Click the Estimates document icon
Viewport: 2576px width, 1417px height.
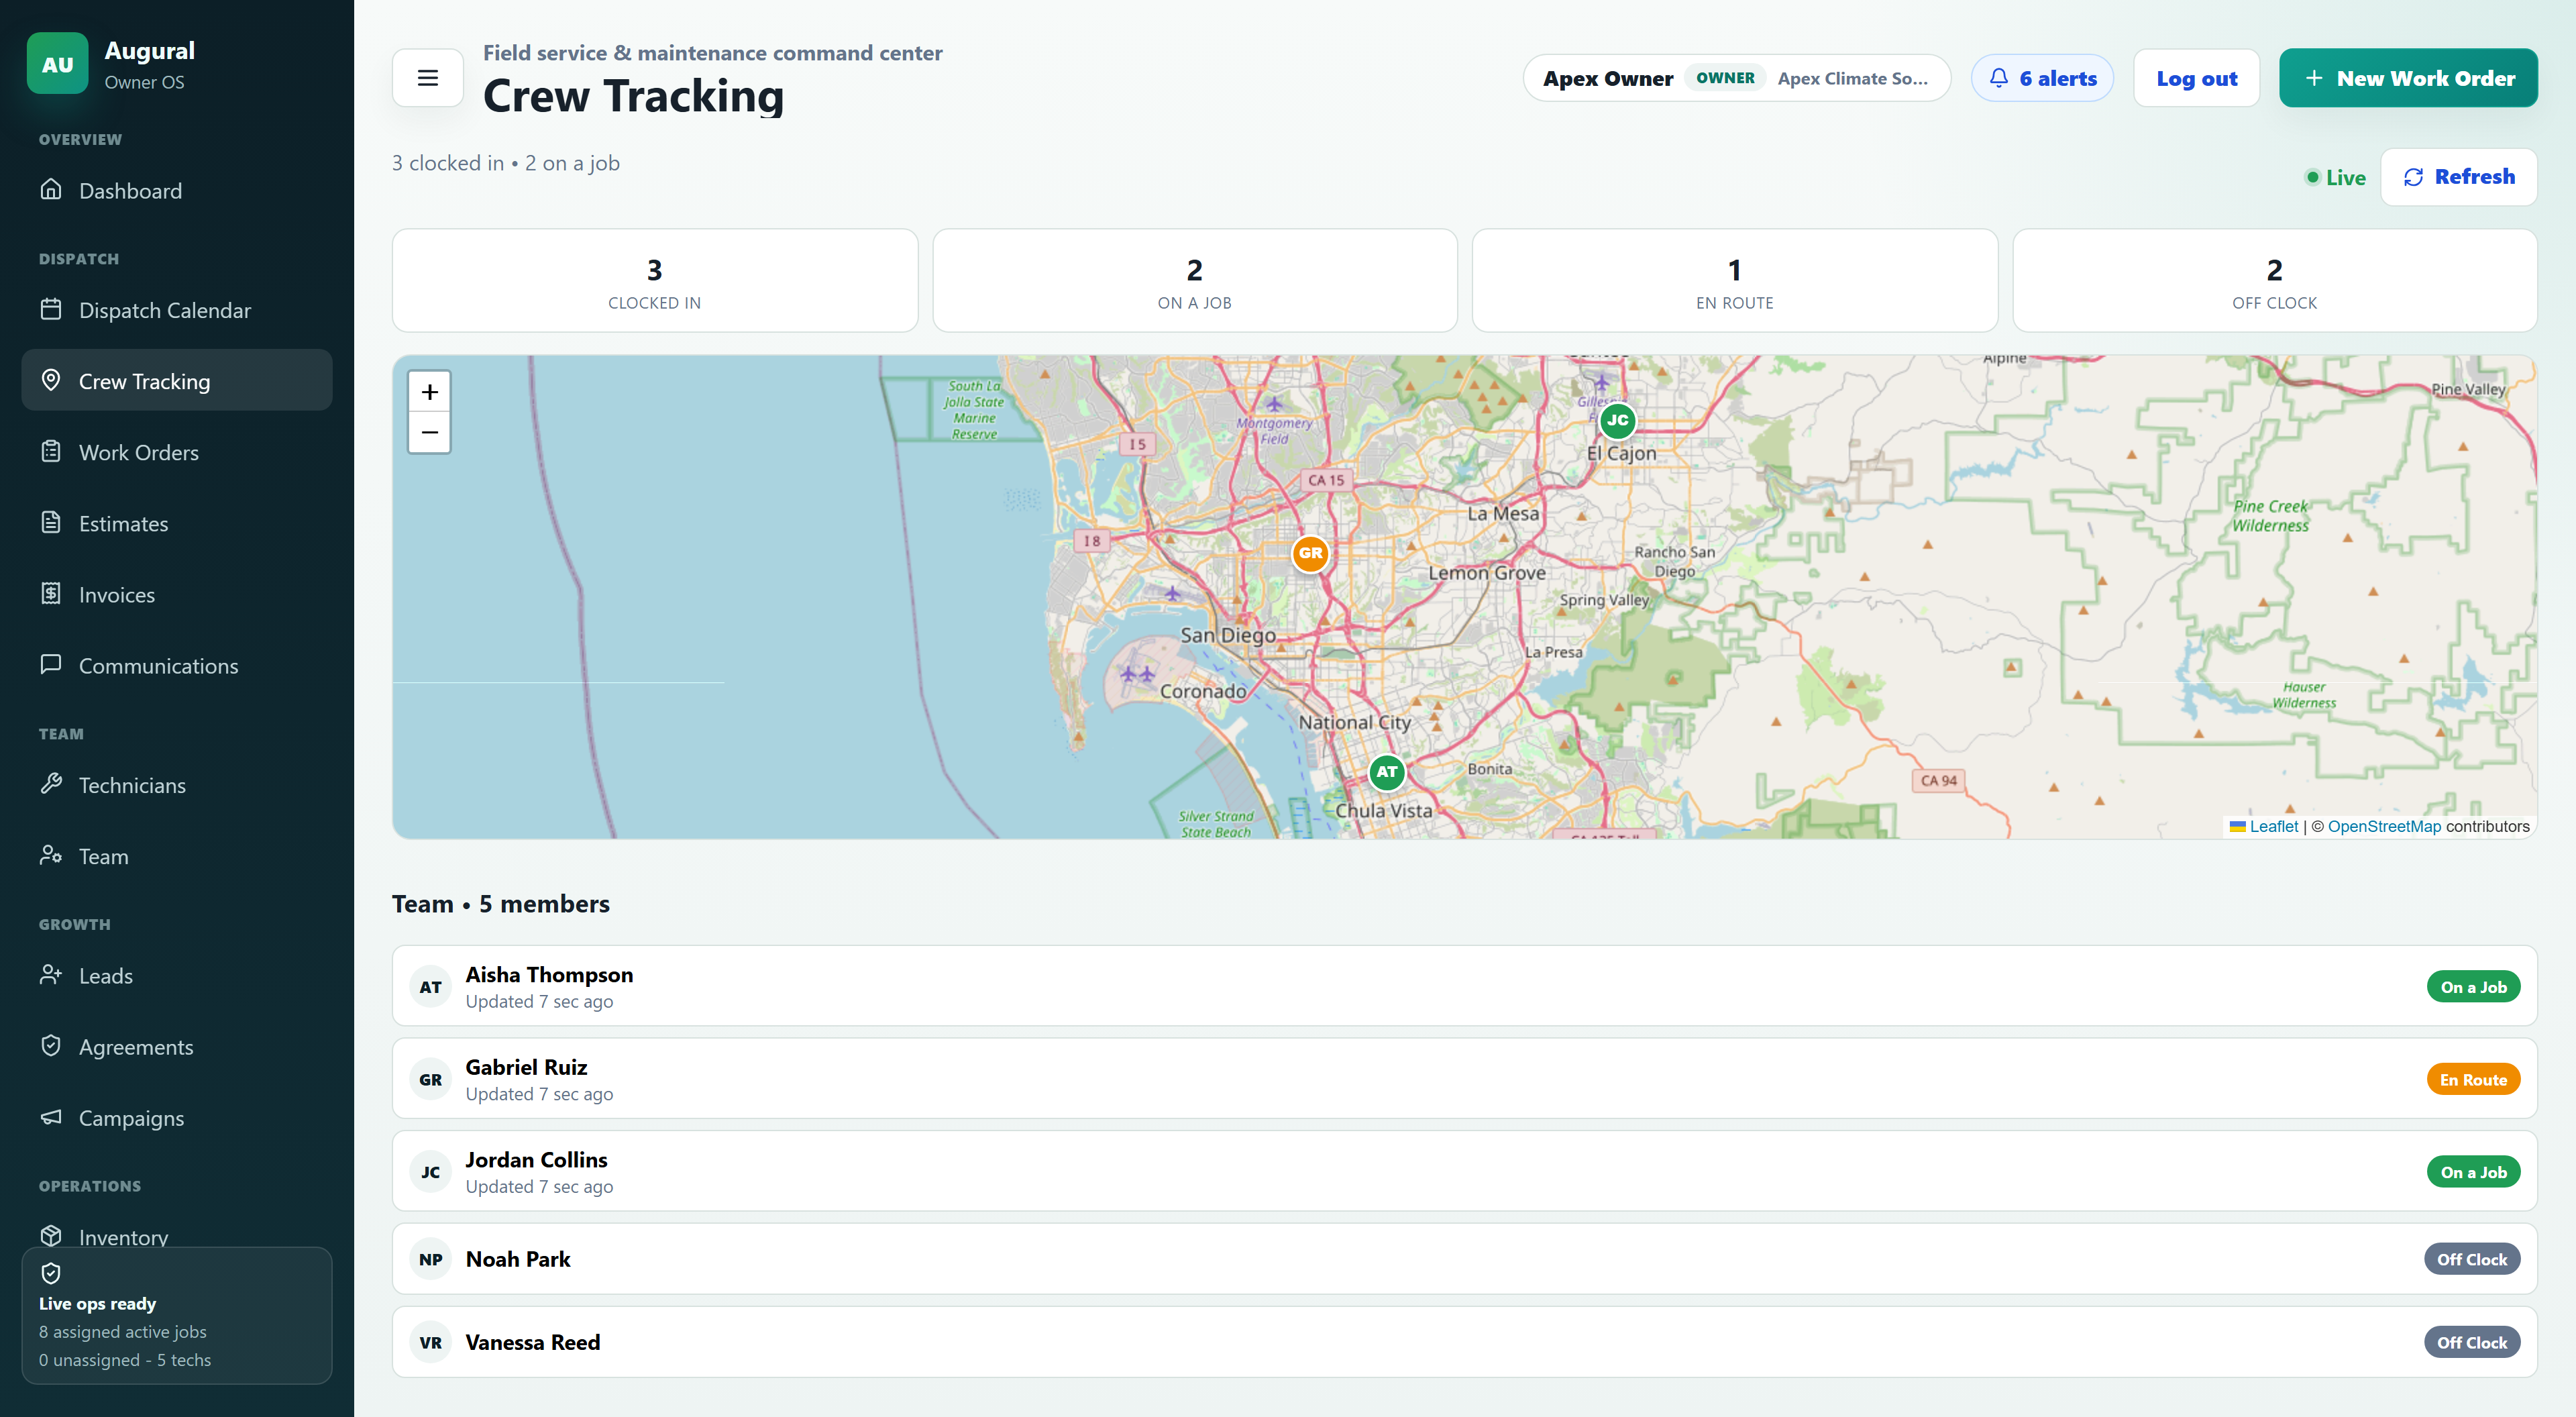[x=51, y=523]
